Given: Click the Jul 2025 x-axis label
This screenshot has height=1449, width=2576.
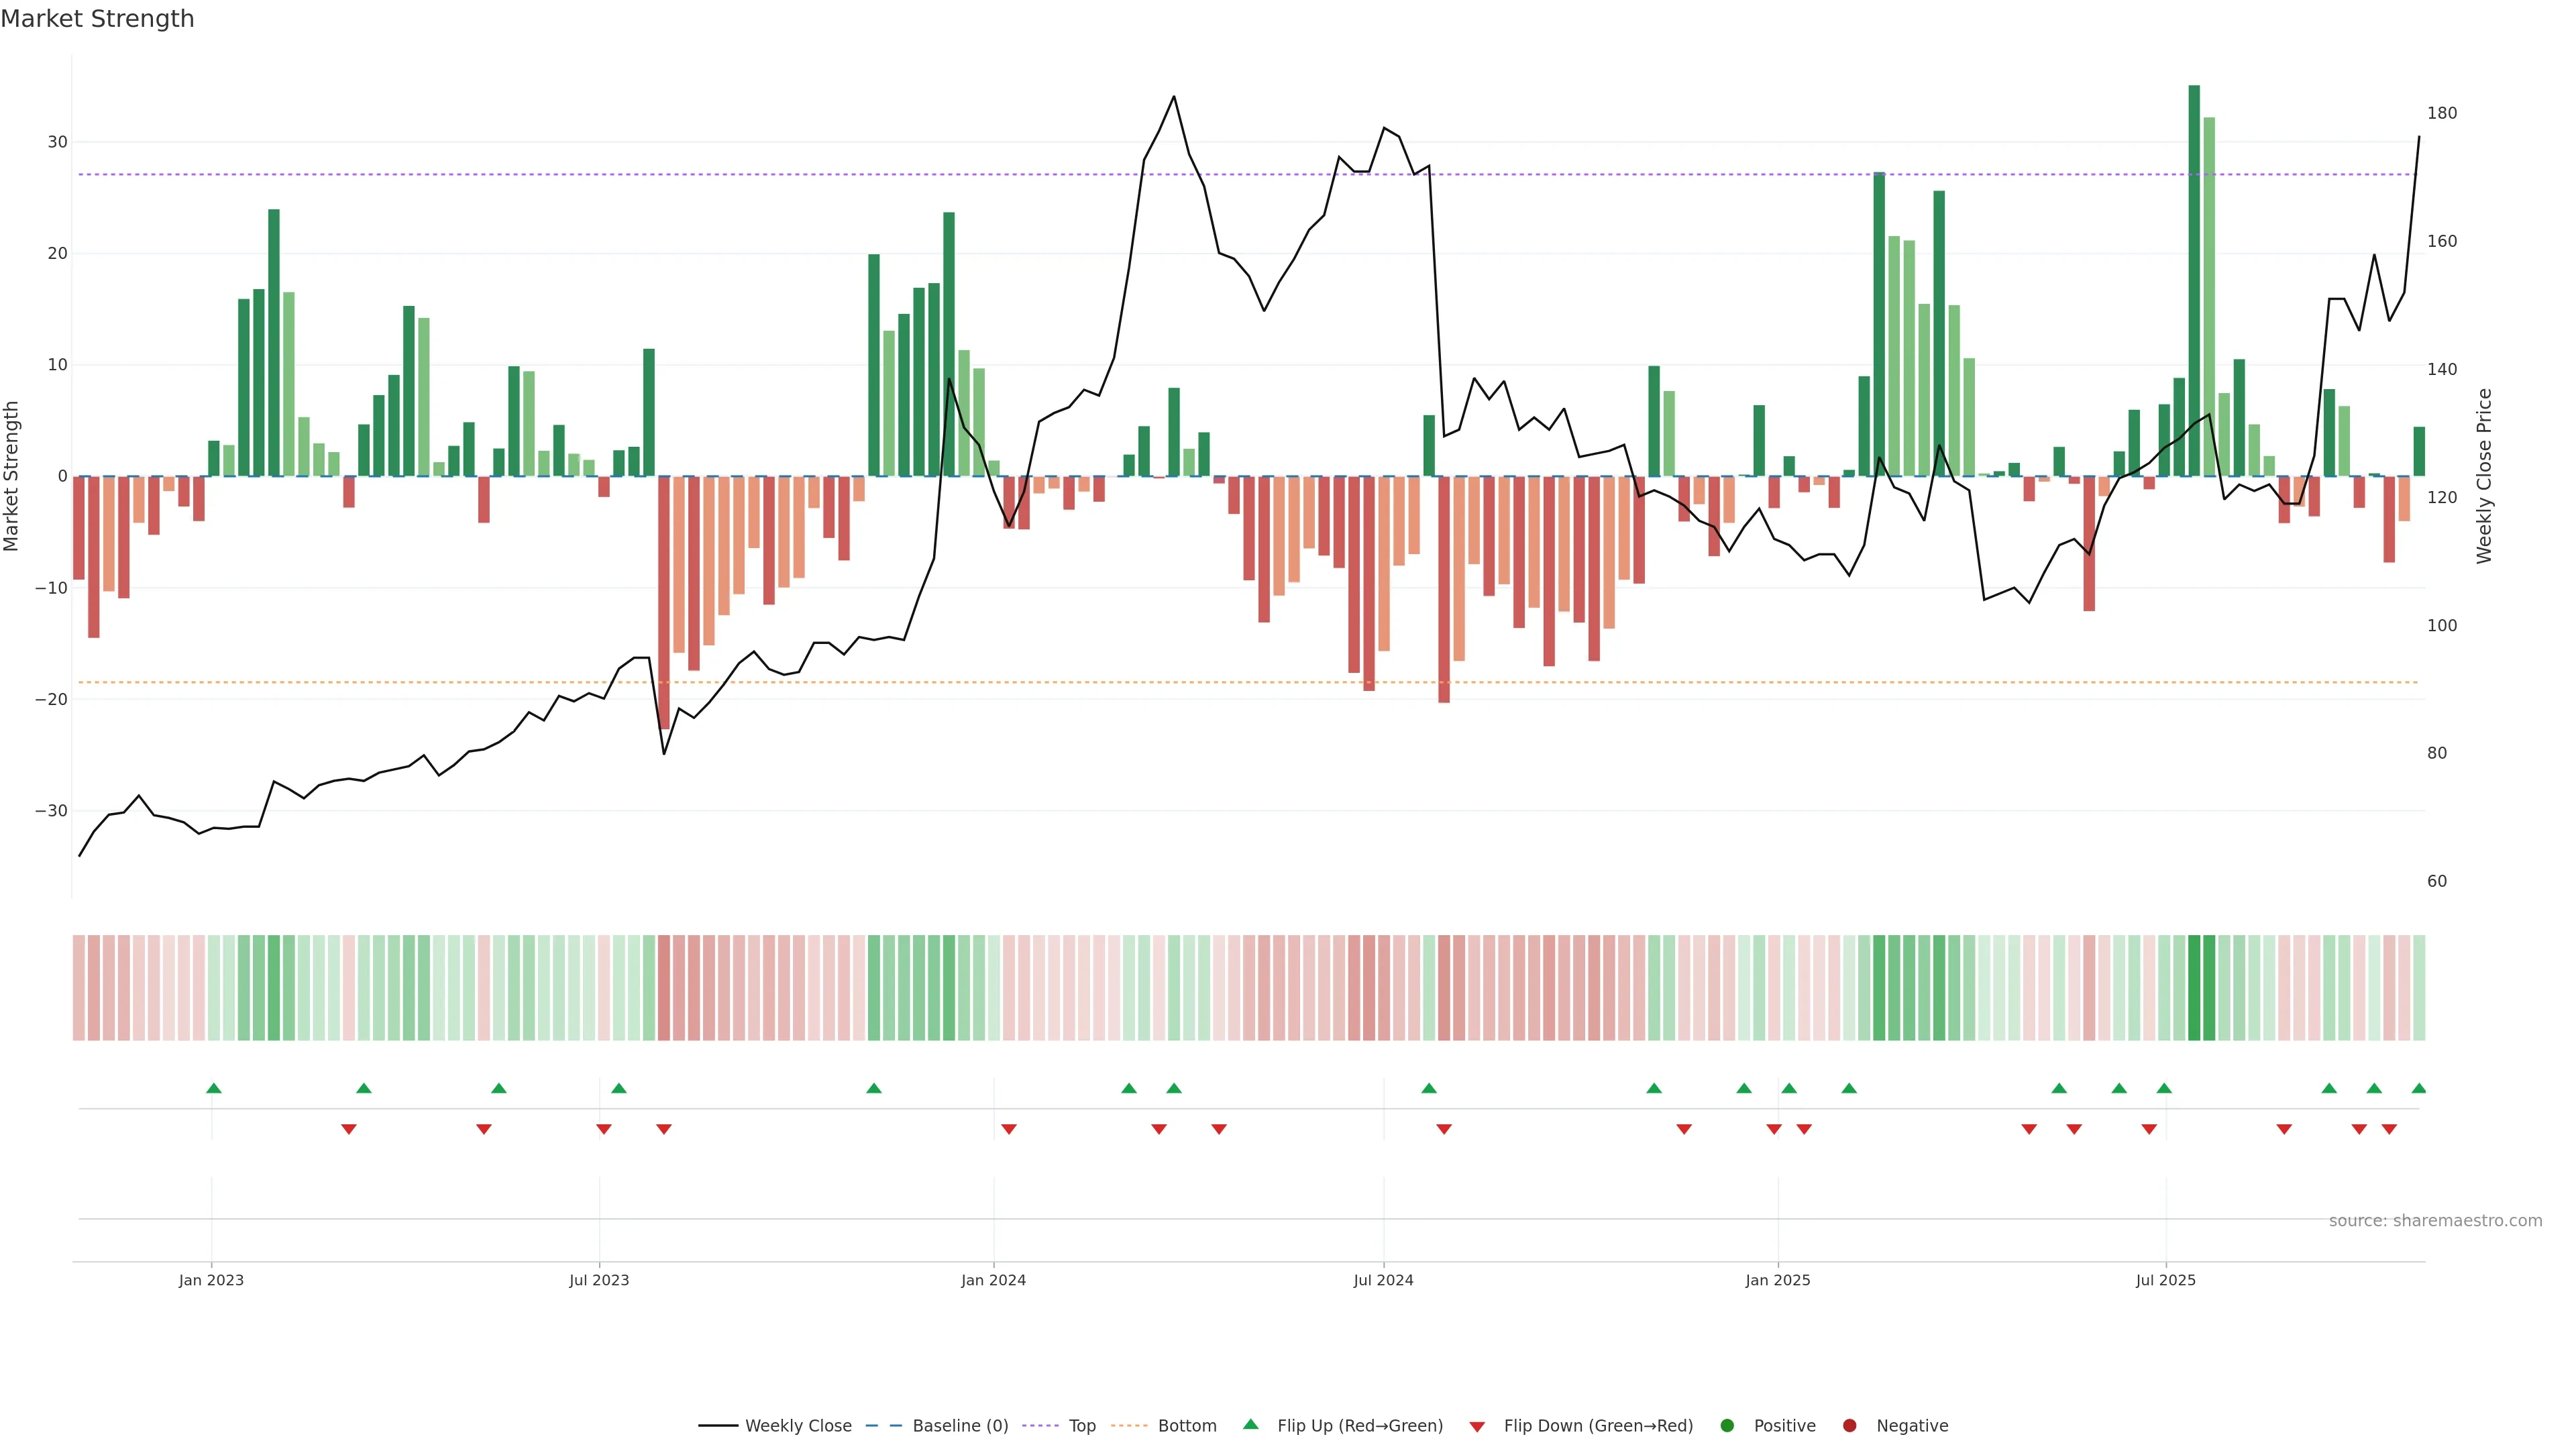Looking at the screenshot, I should click(2165, 1280).
